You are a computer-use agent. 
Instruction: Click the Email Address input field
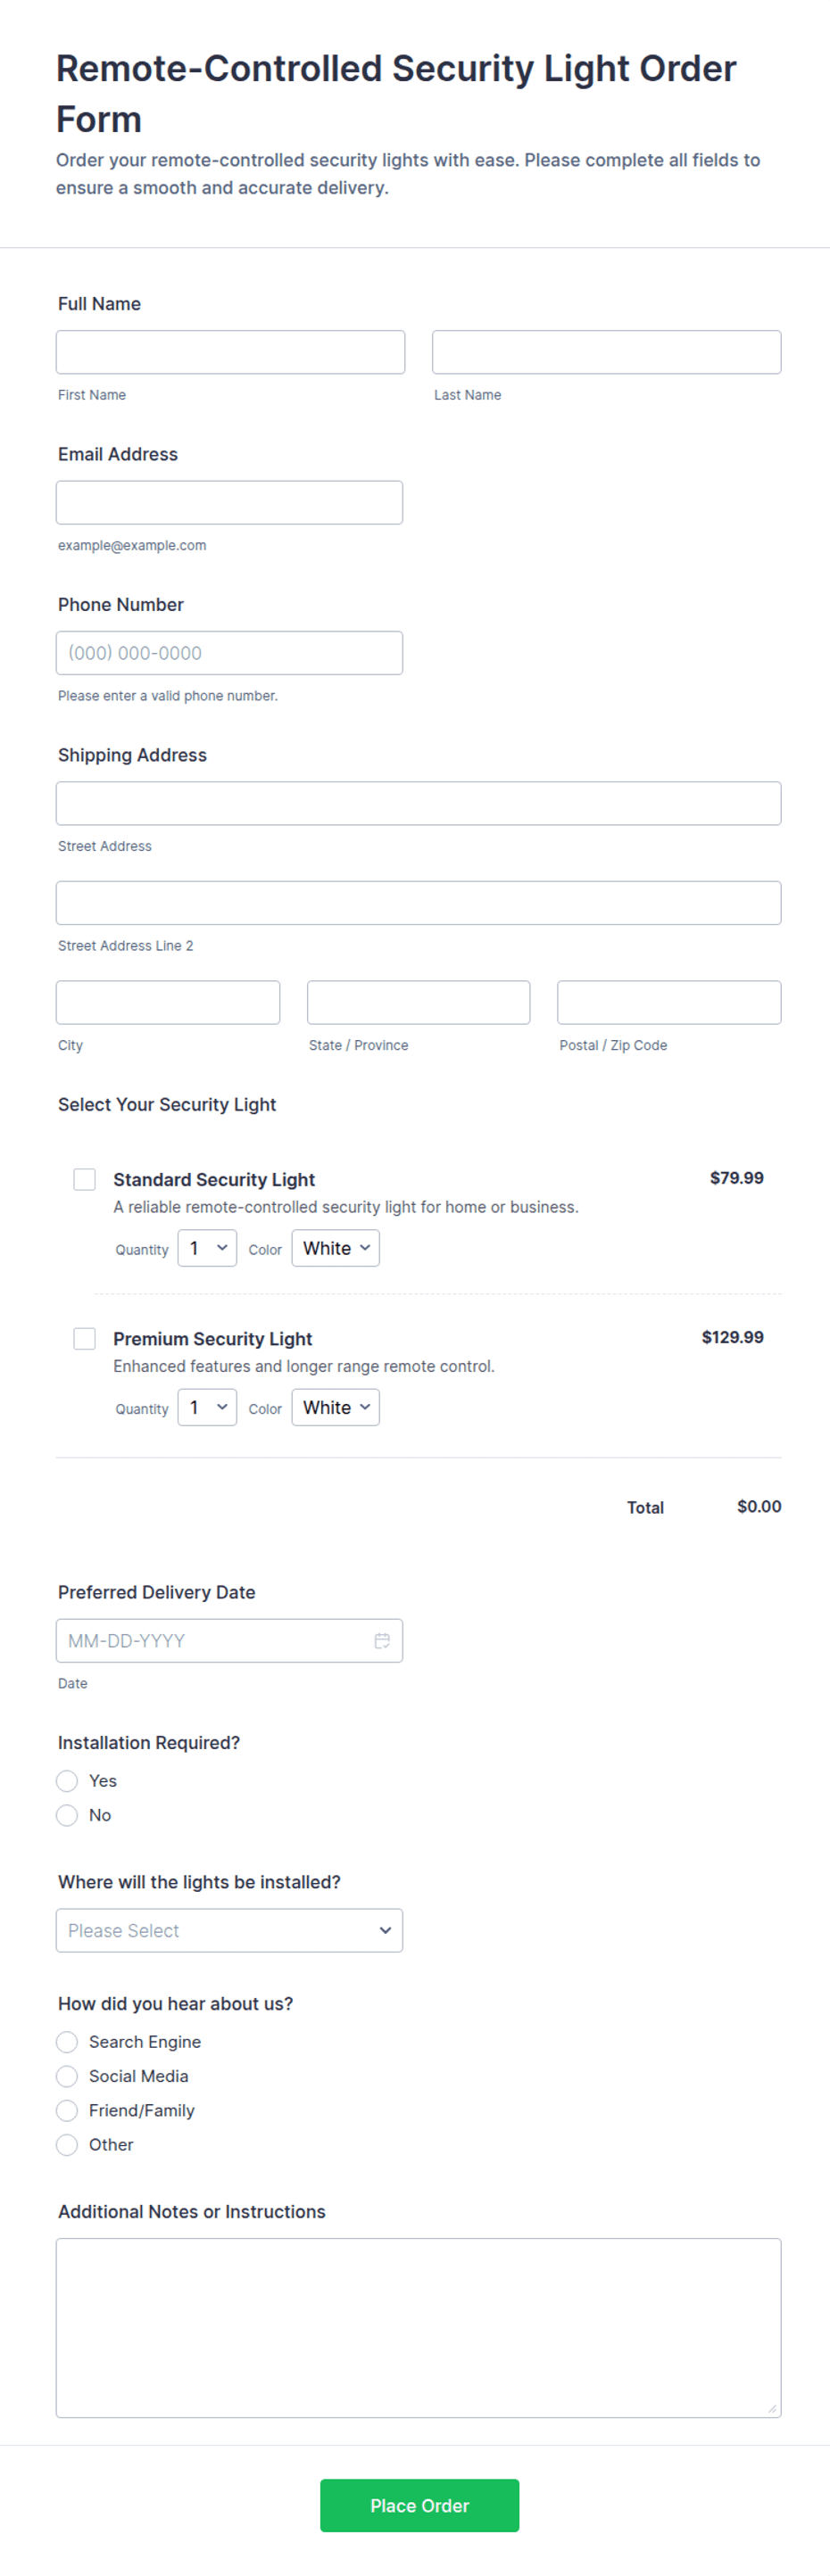[x=229, y=502]
